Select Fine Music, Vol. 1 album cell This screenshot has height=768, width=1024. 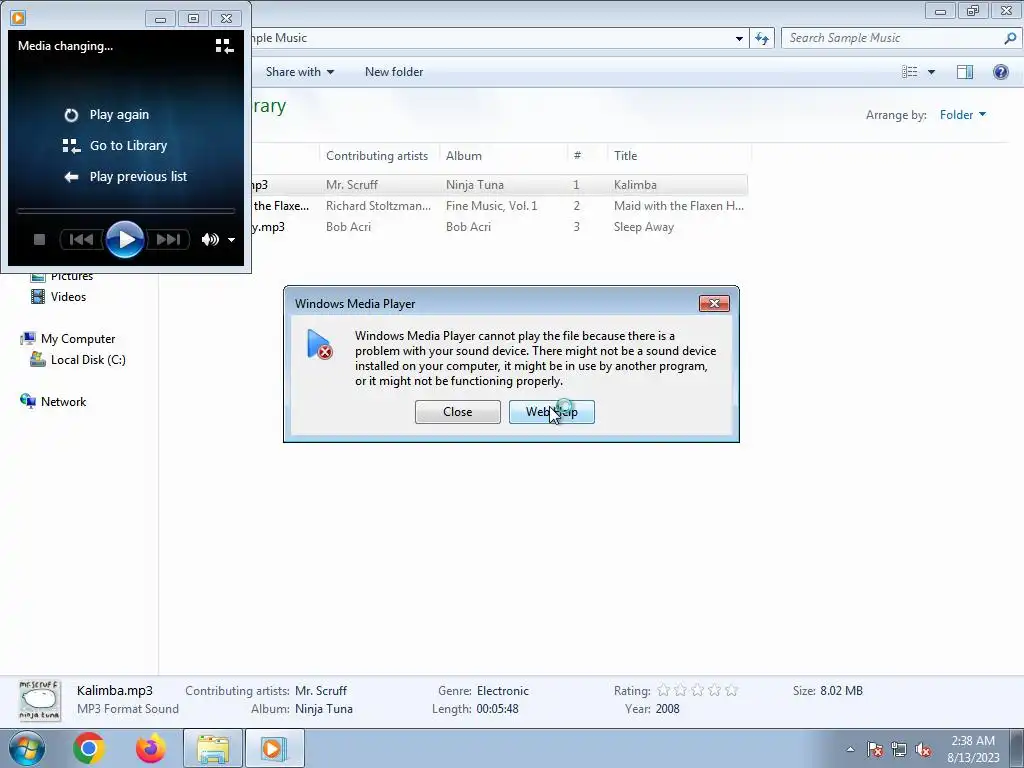point(492,206)
